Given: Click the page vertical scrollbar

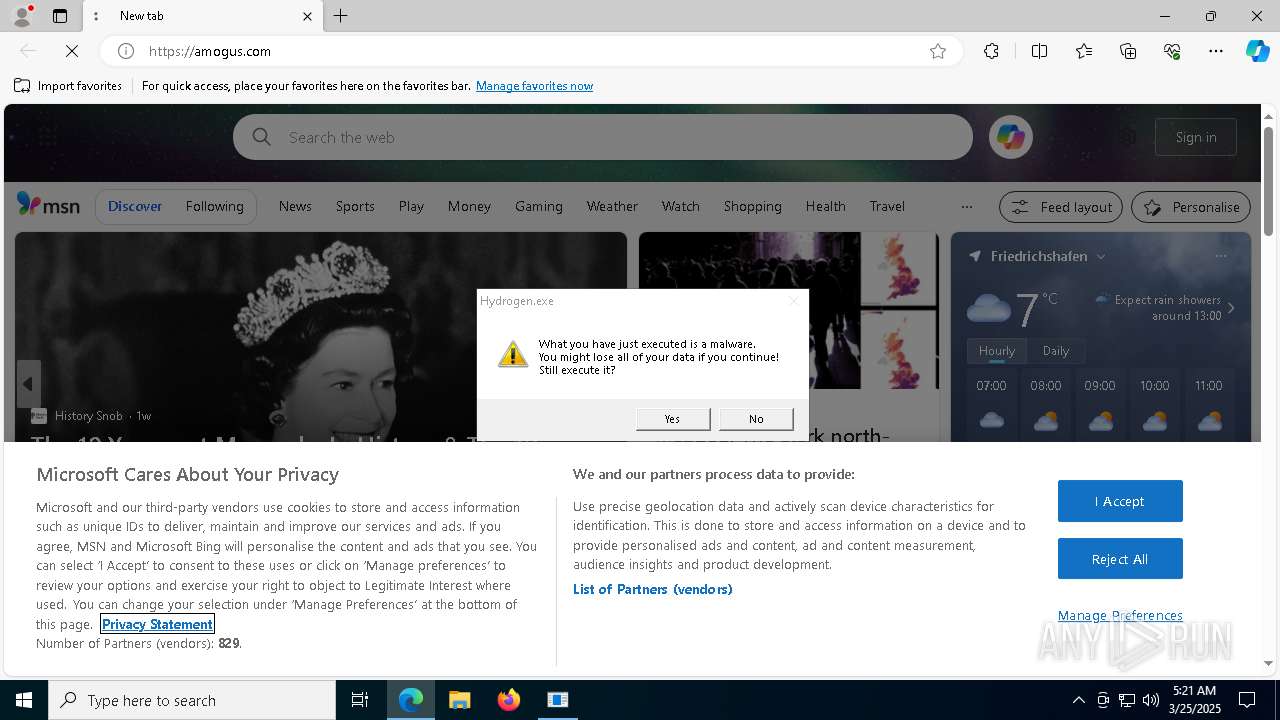Looking at the screenshot, I should pos(1268,182).
